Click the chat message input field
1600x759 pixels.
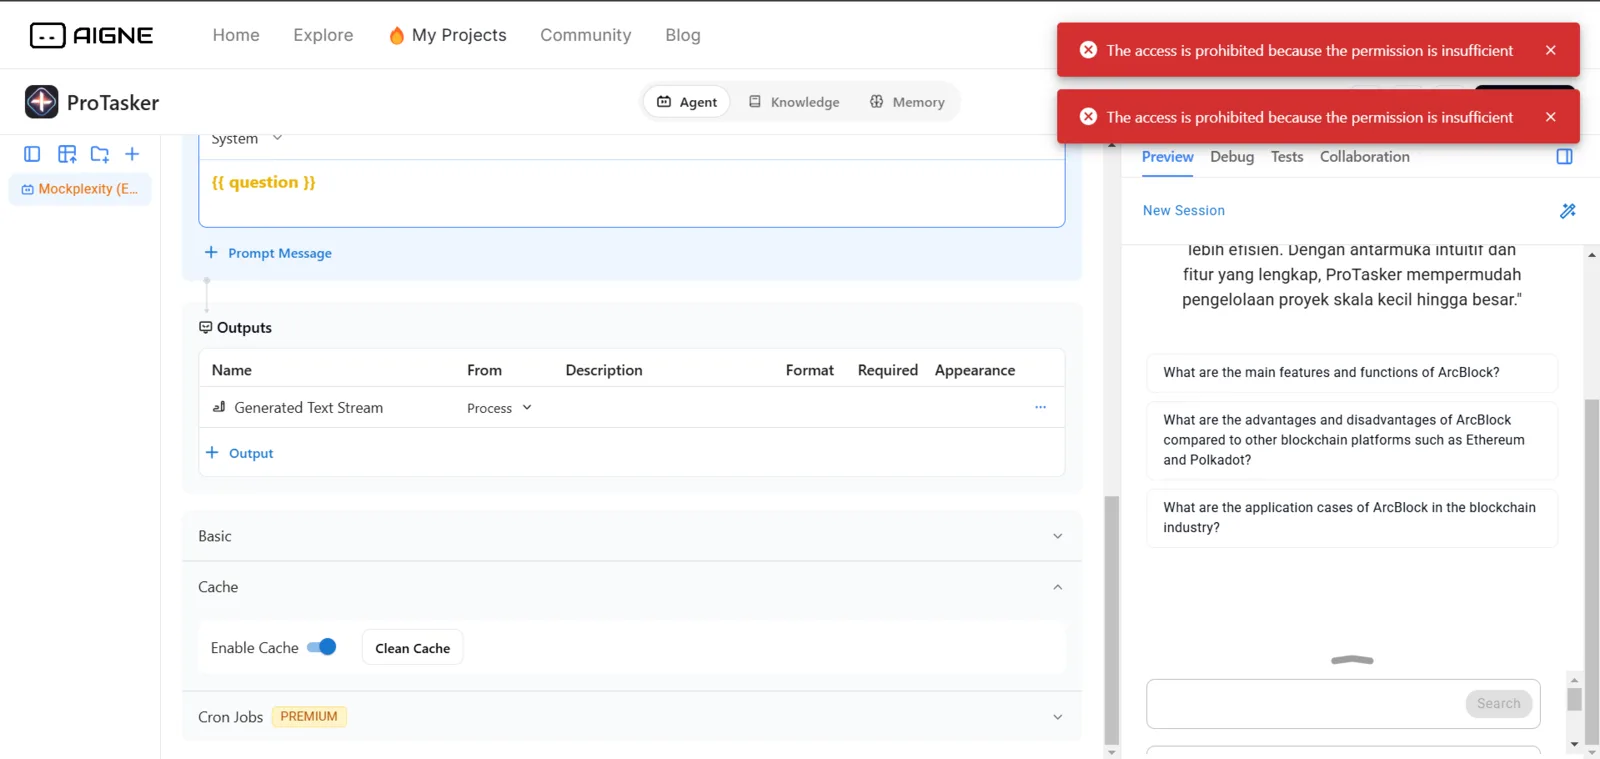[x=1305, y=704]
